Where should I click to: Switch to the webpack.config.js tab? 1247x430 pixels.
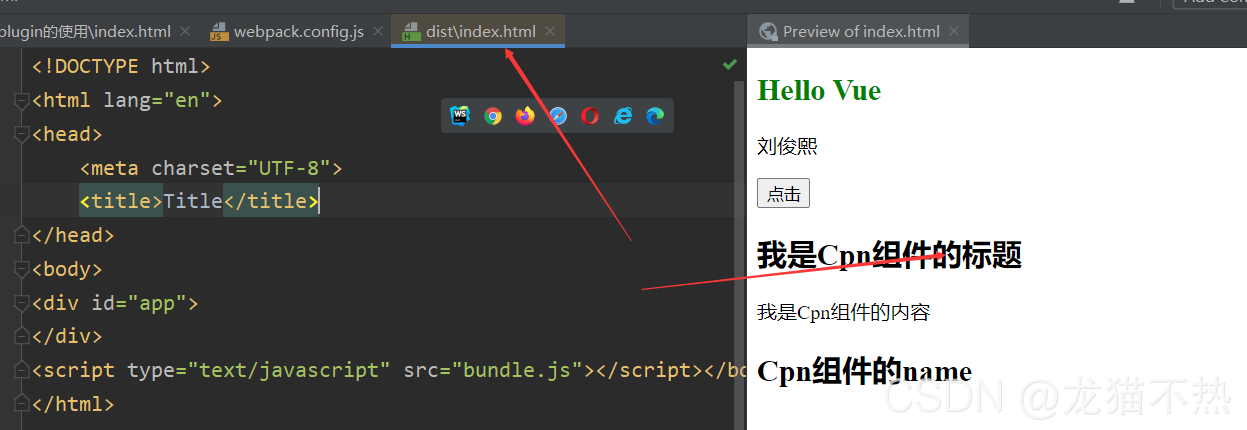coord(298,32)
